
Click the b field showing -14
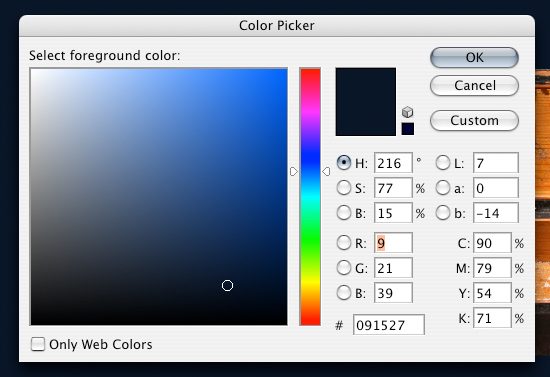coord(496,213)
